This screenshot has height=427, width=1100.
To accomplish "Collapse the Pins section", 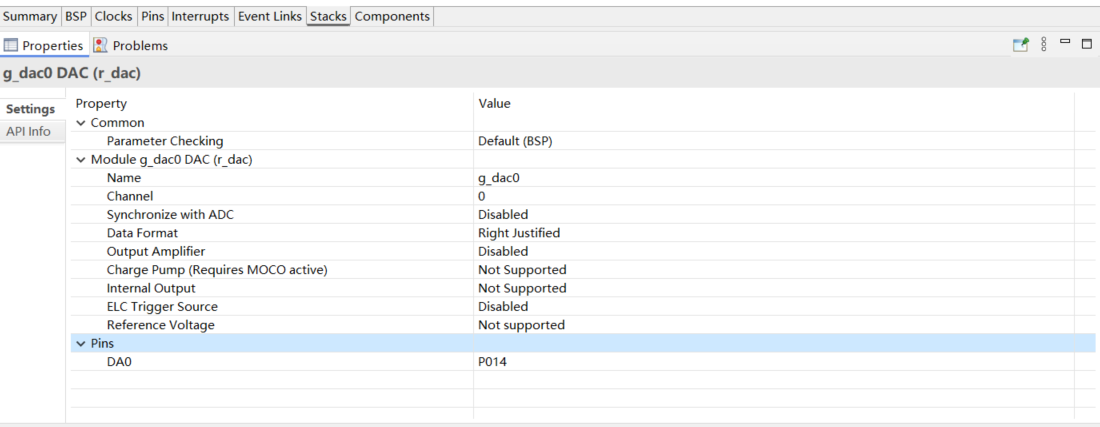I will pyautogui.click(x=81, y=344).
